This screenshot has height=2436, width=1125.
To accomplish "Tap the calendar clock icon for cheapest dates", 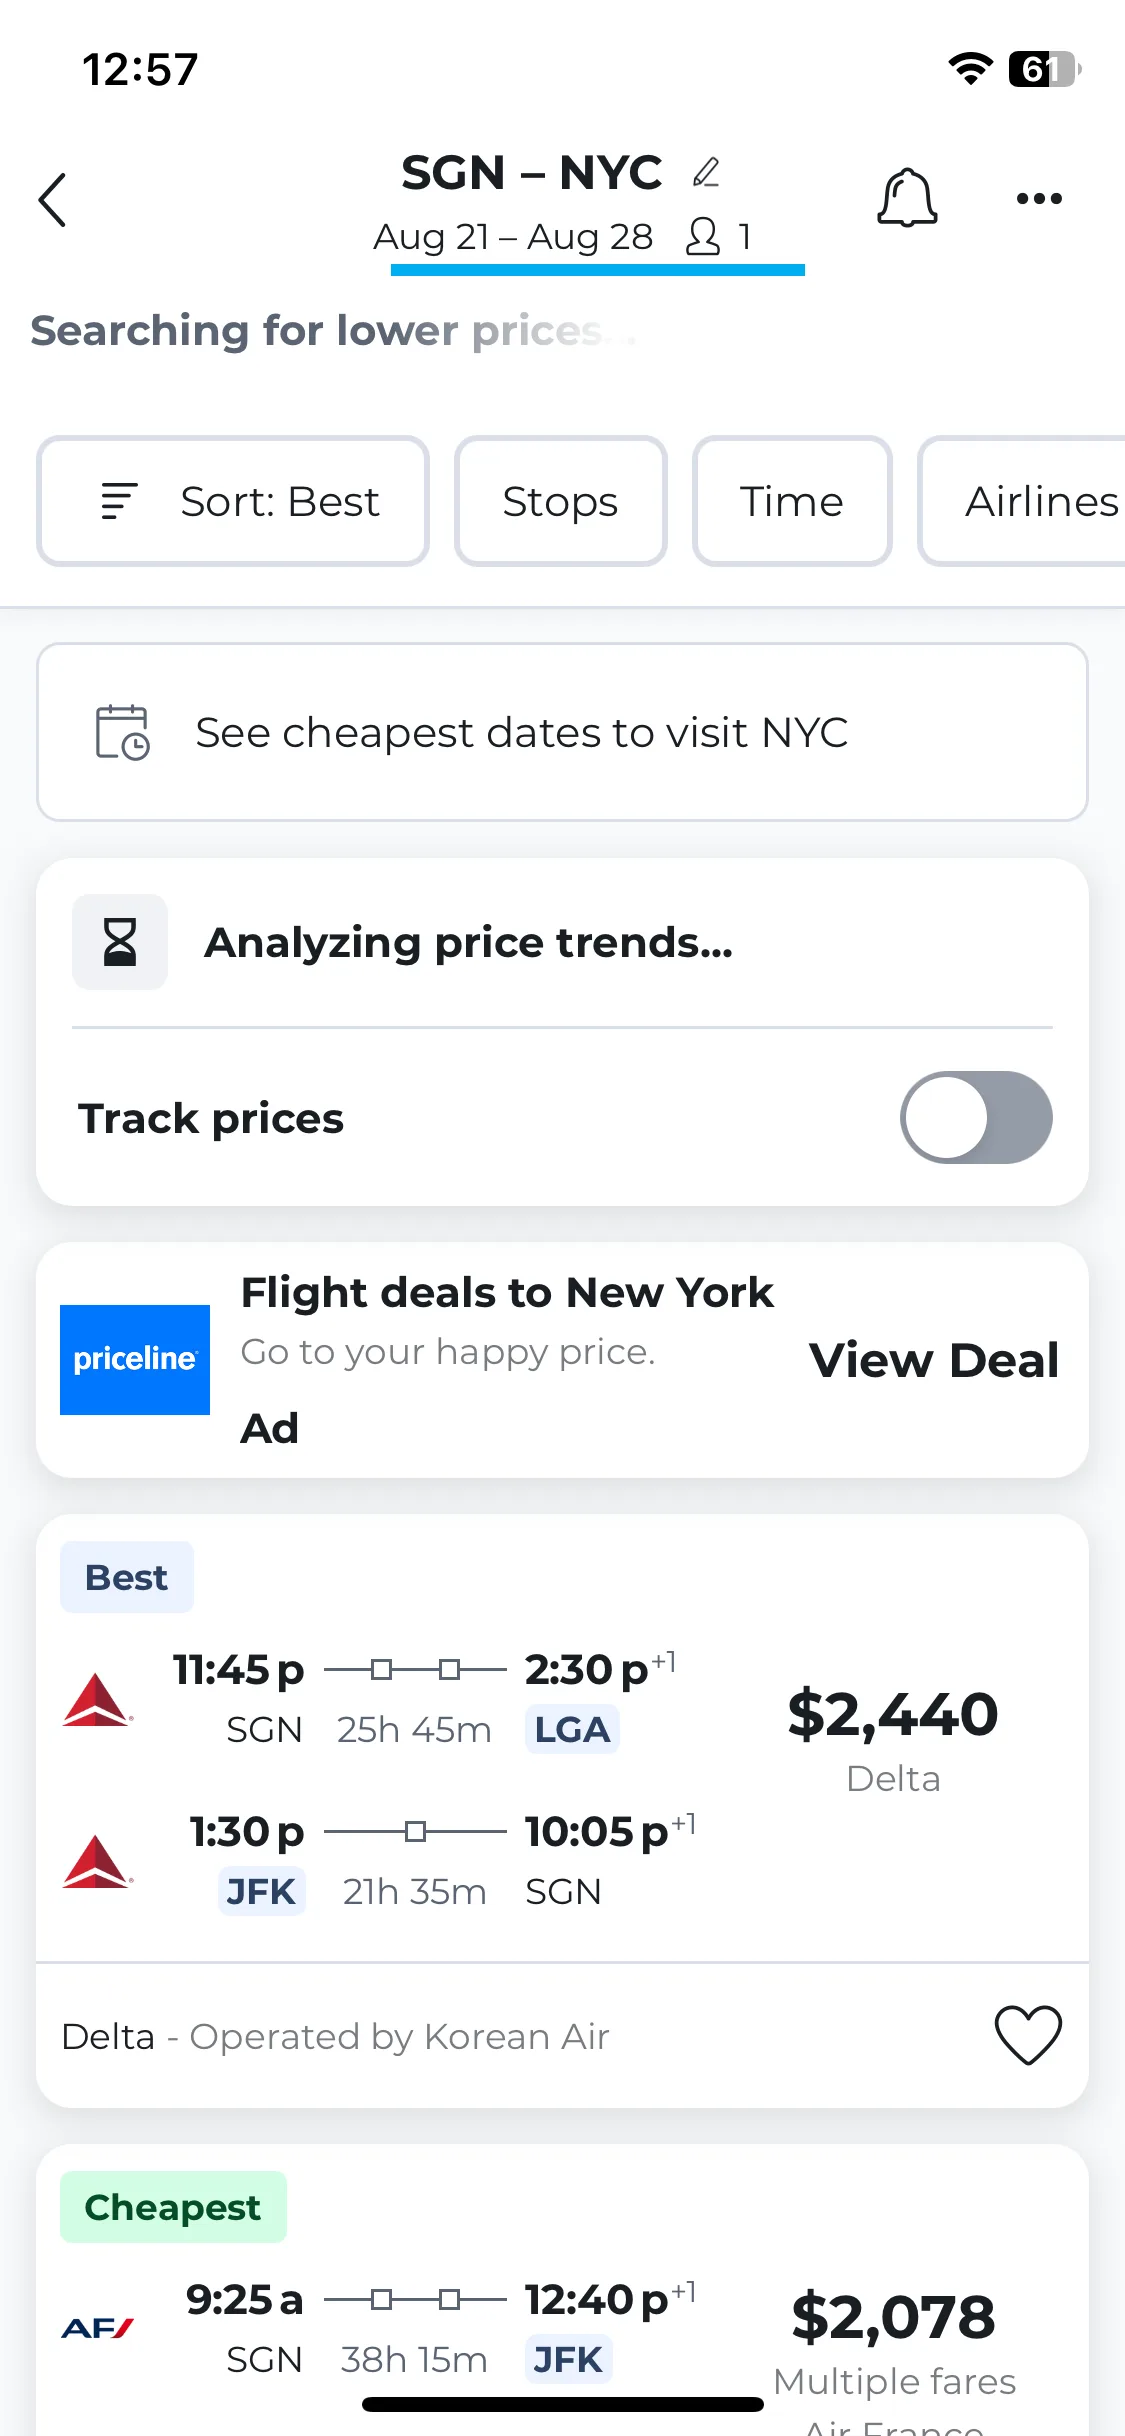I will pos(122,732).
